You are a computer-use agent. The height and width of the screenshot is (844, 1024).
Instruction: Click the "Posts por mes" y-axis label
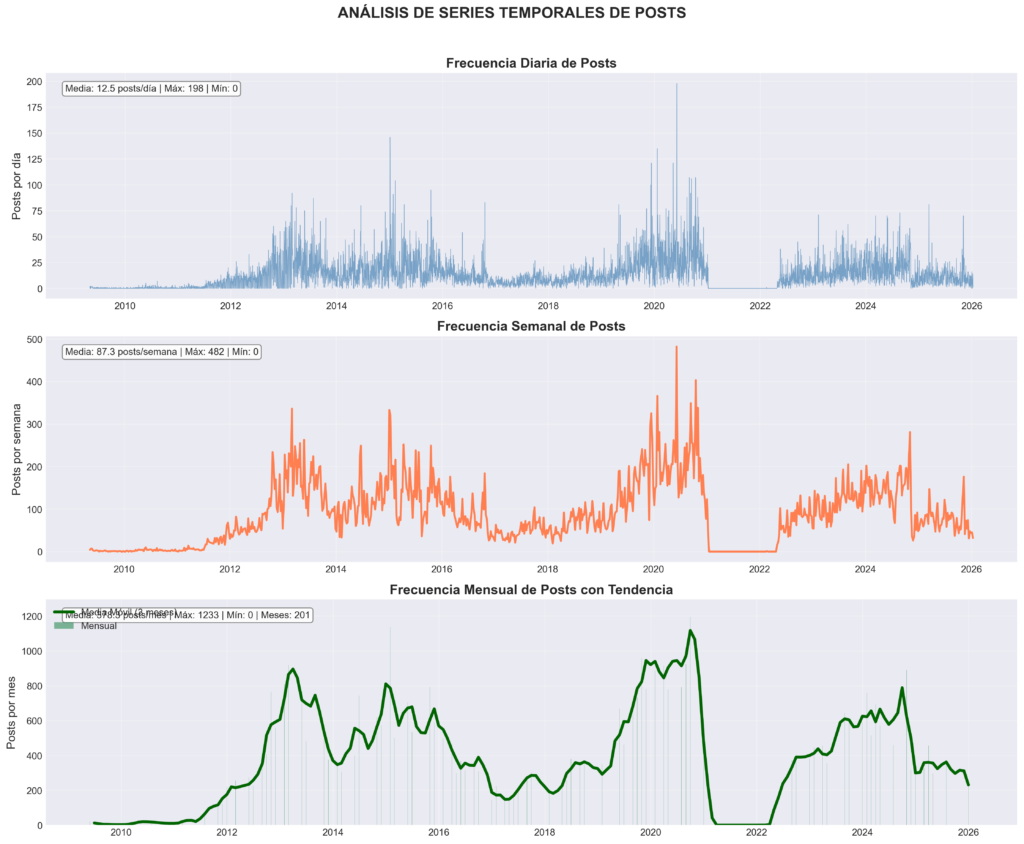pyautogui.click(x=13, y=710)
